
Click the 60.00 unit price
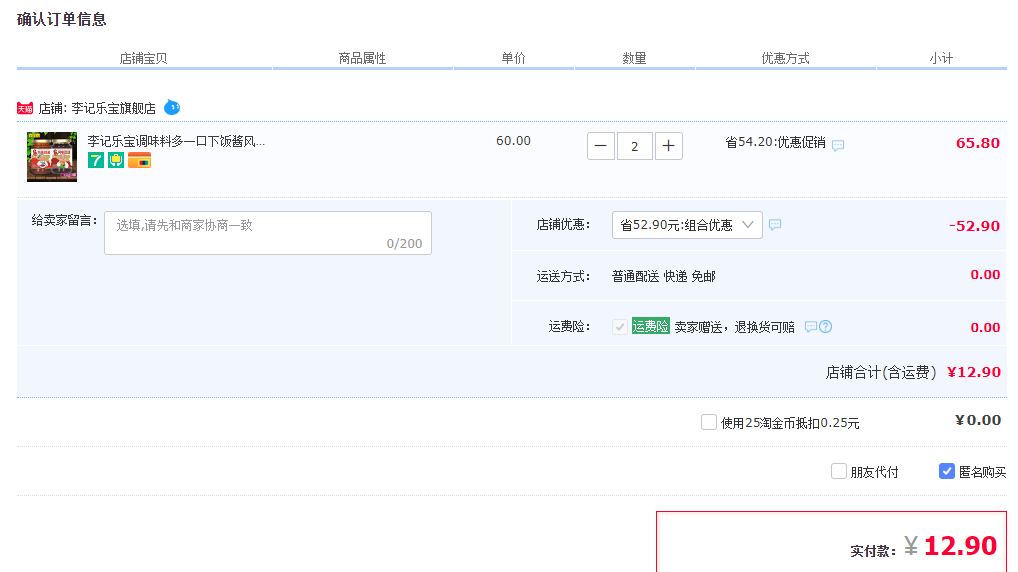point(514,141)
